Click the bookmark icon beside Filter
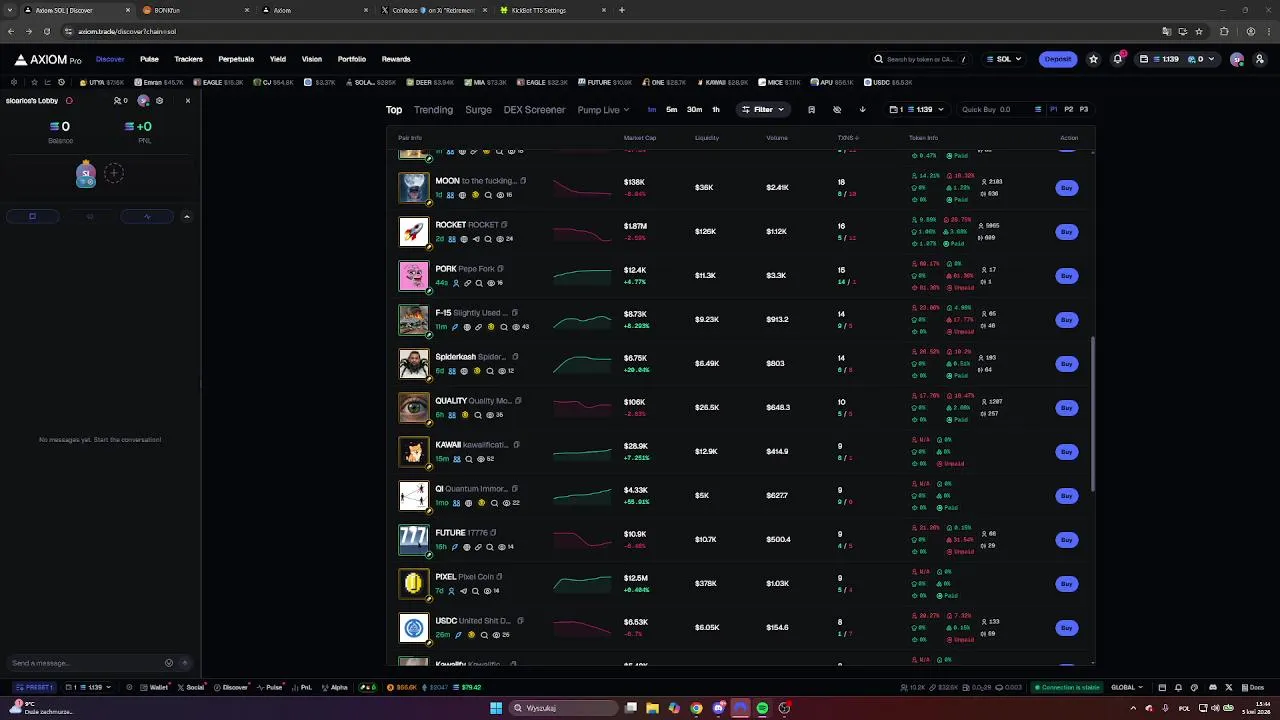This screenshot has width=1280, height=720. 811,109
